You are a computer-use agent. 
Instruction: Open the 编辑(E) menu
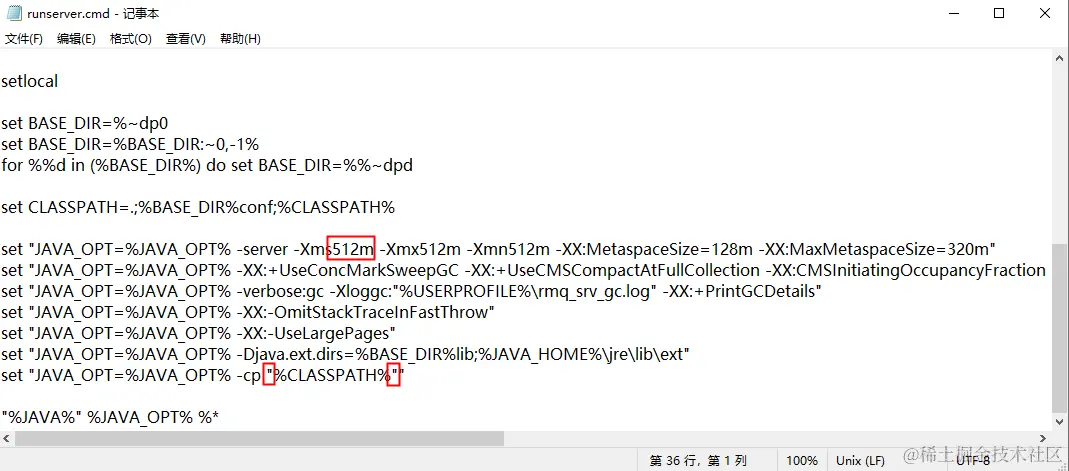(x=76, y=39)
